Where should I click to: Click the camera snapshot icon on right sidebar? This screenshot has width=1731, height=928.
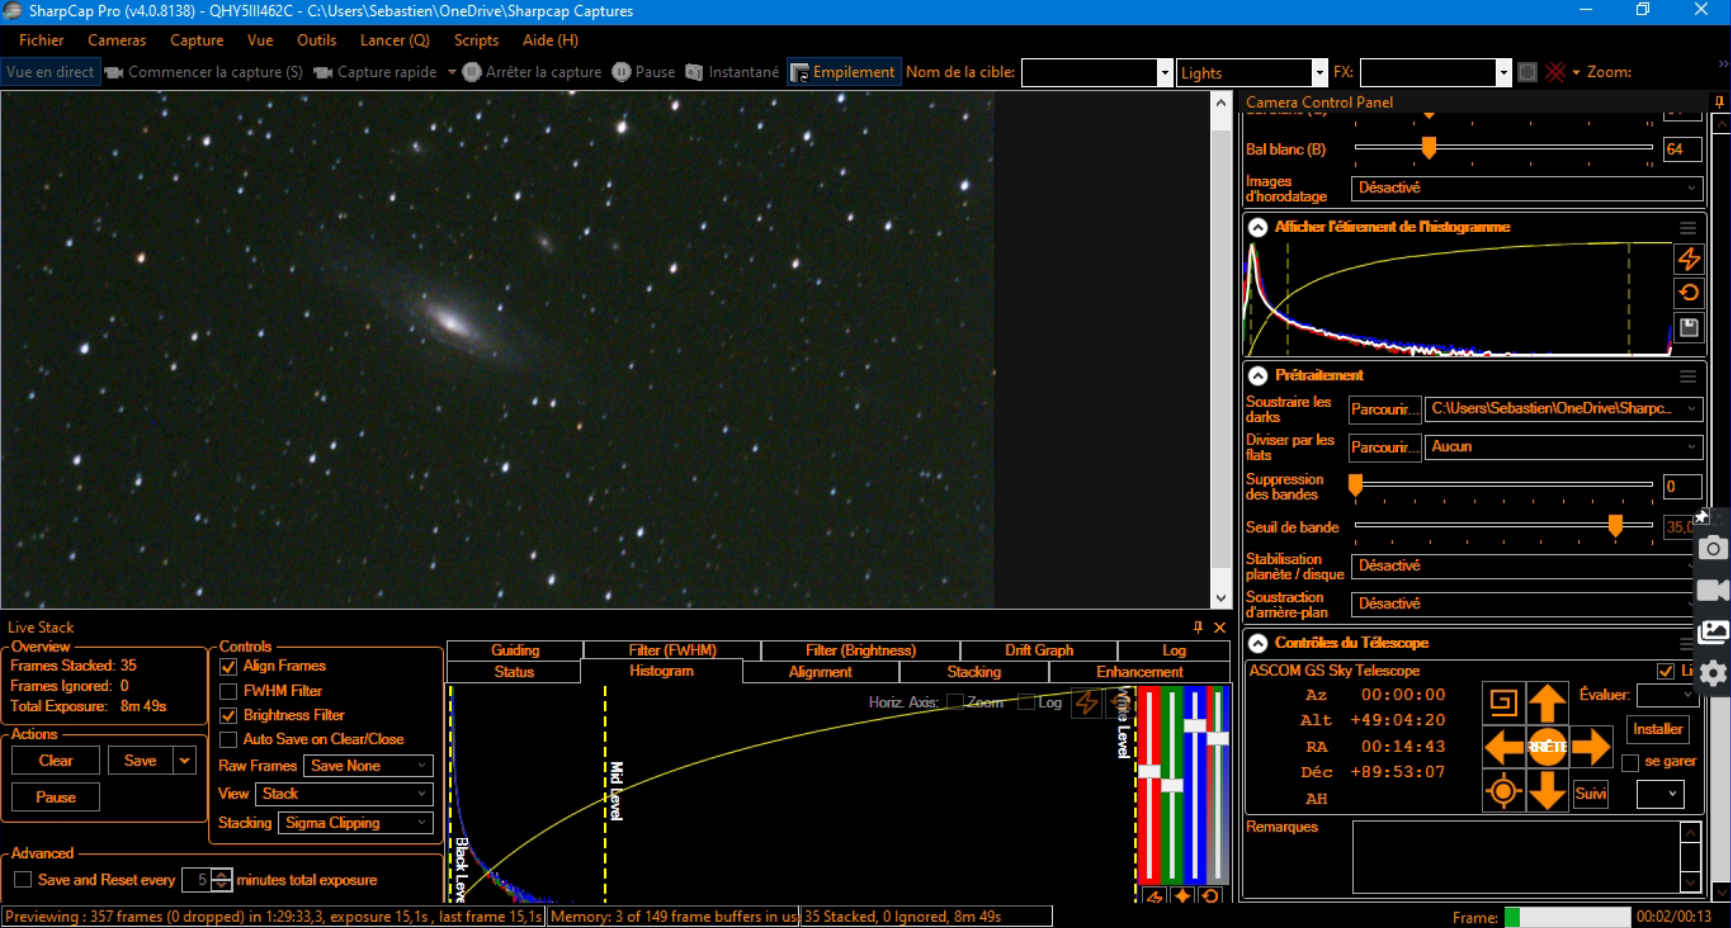click(x=1713, y=548)
